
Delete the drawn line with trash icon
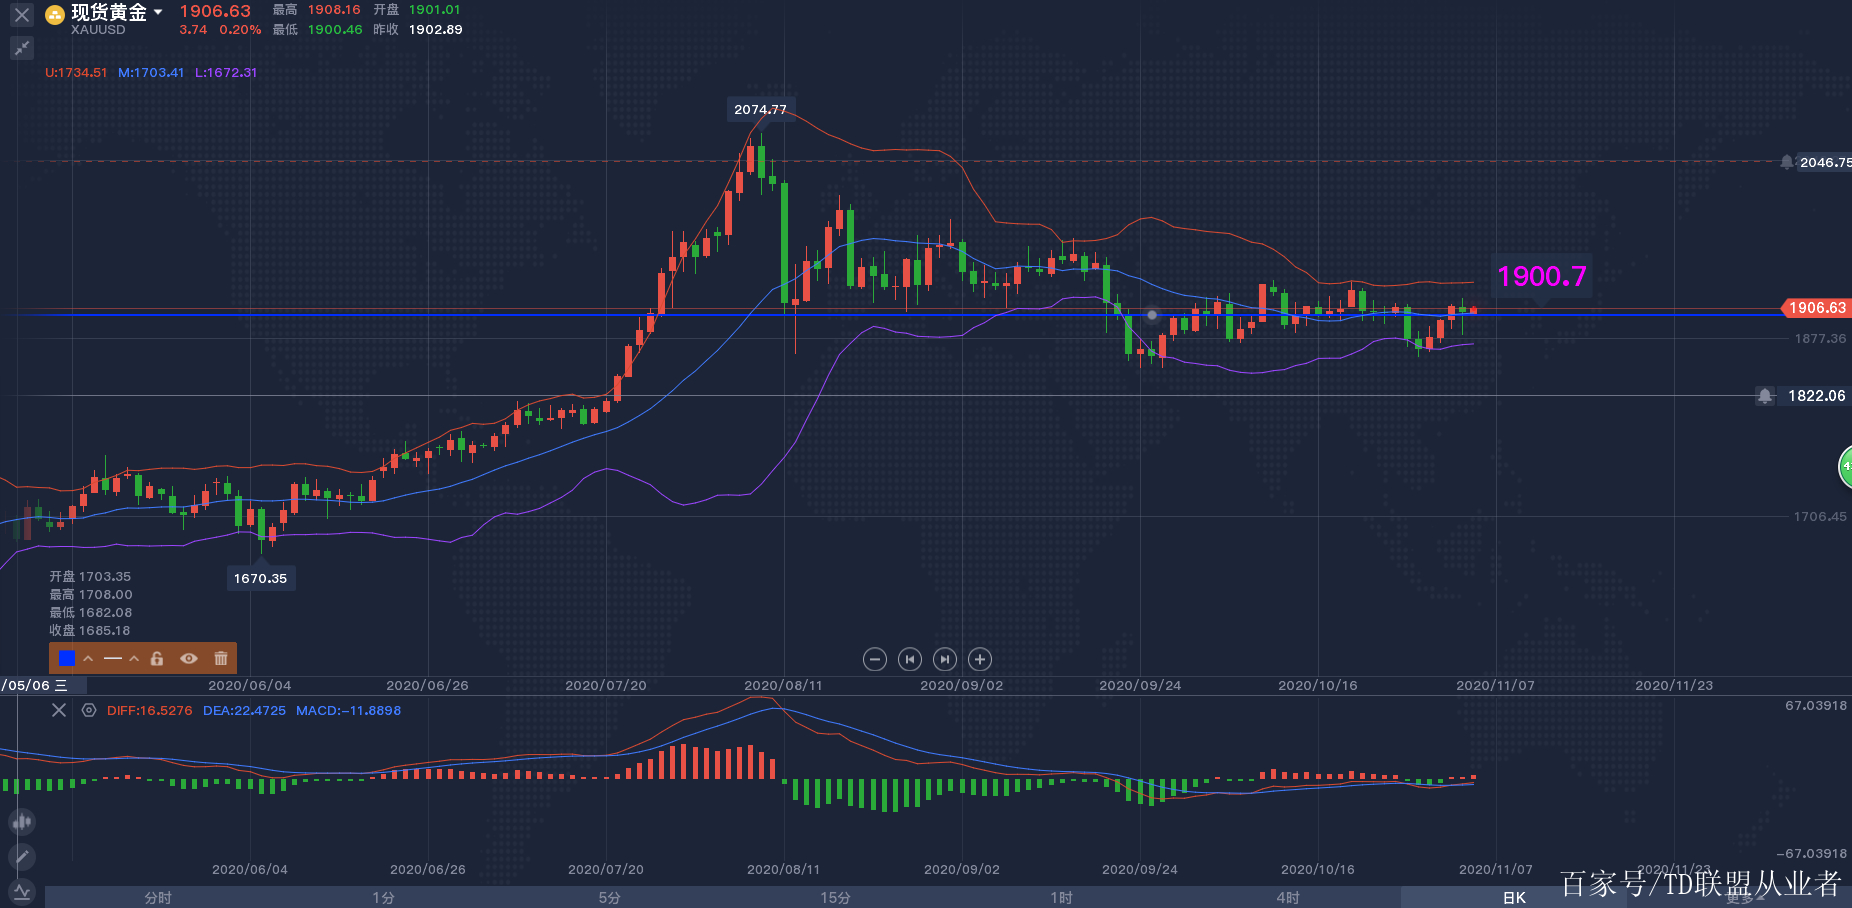(x=221, y=658)
